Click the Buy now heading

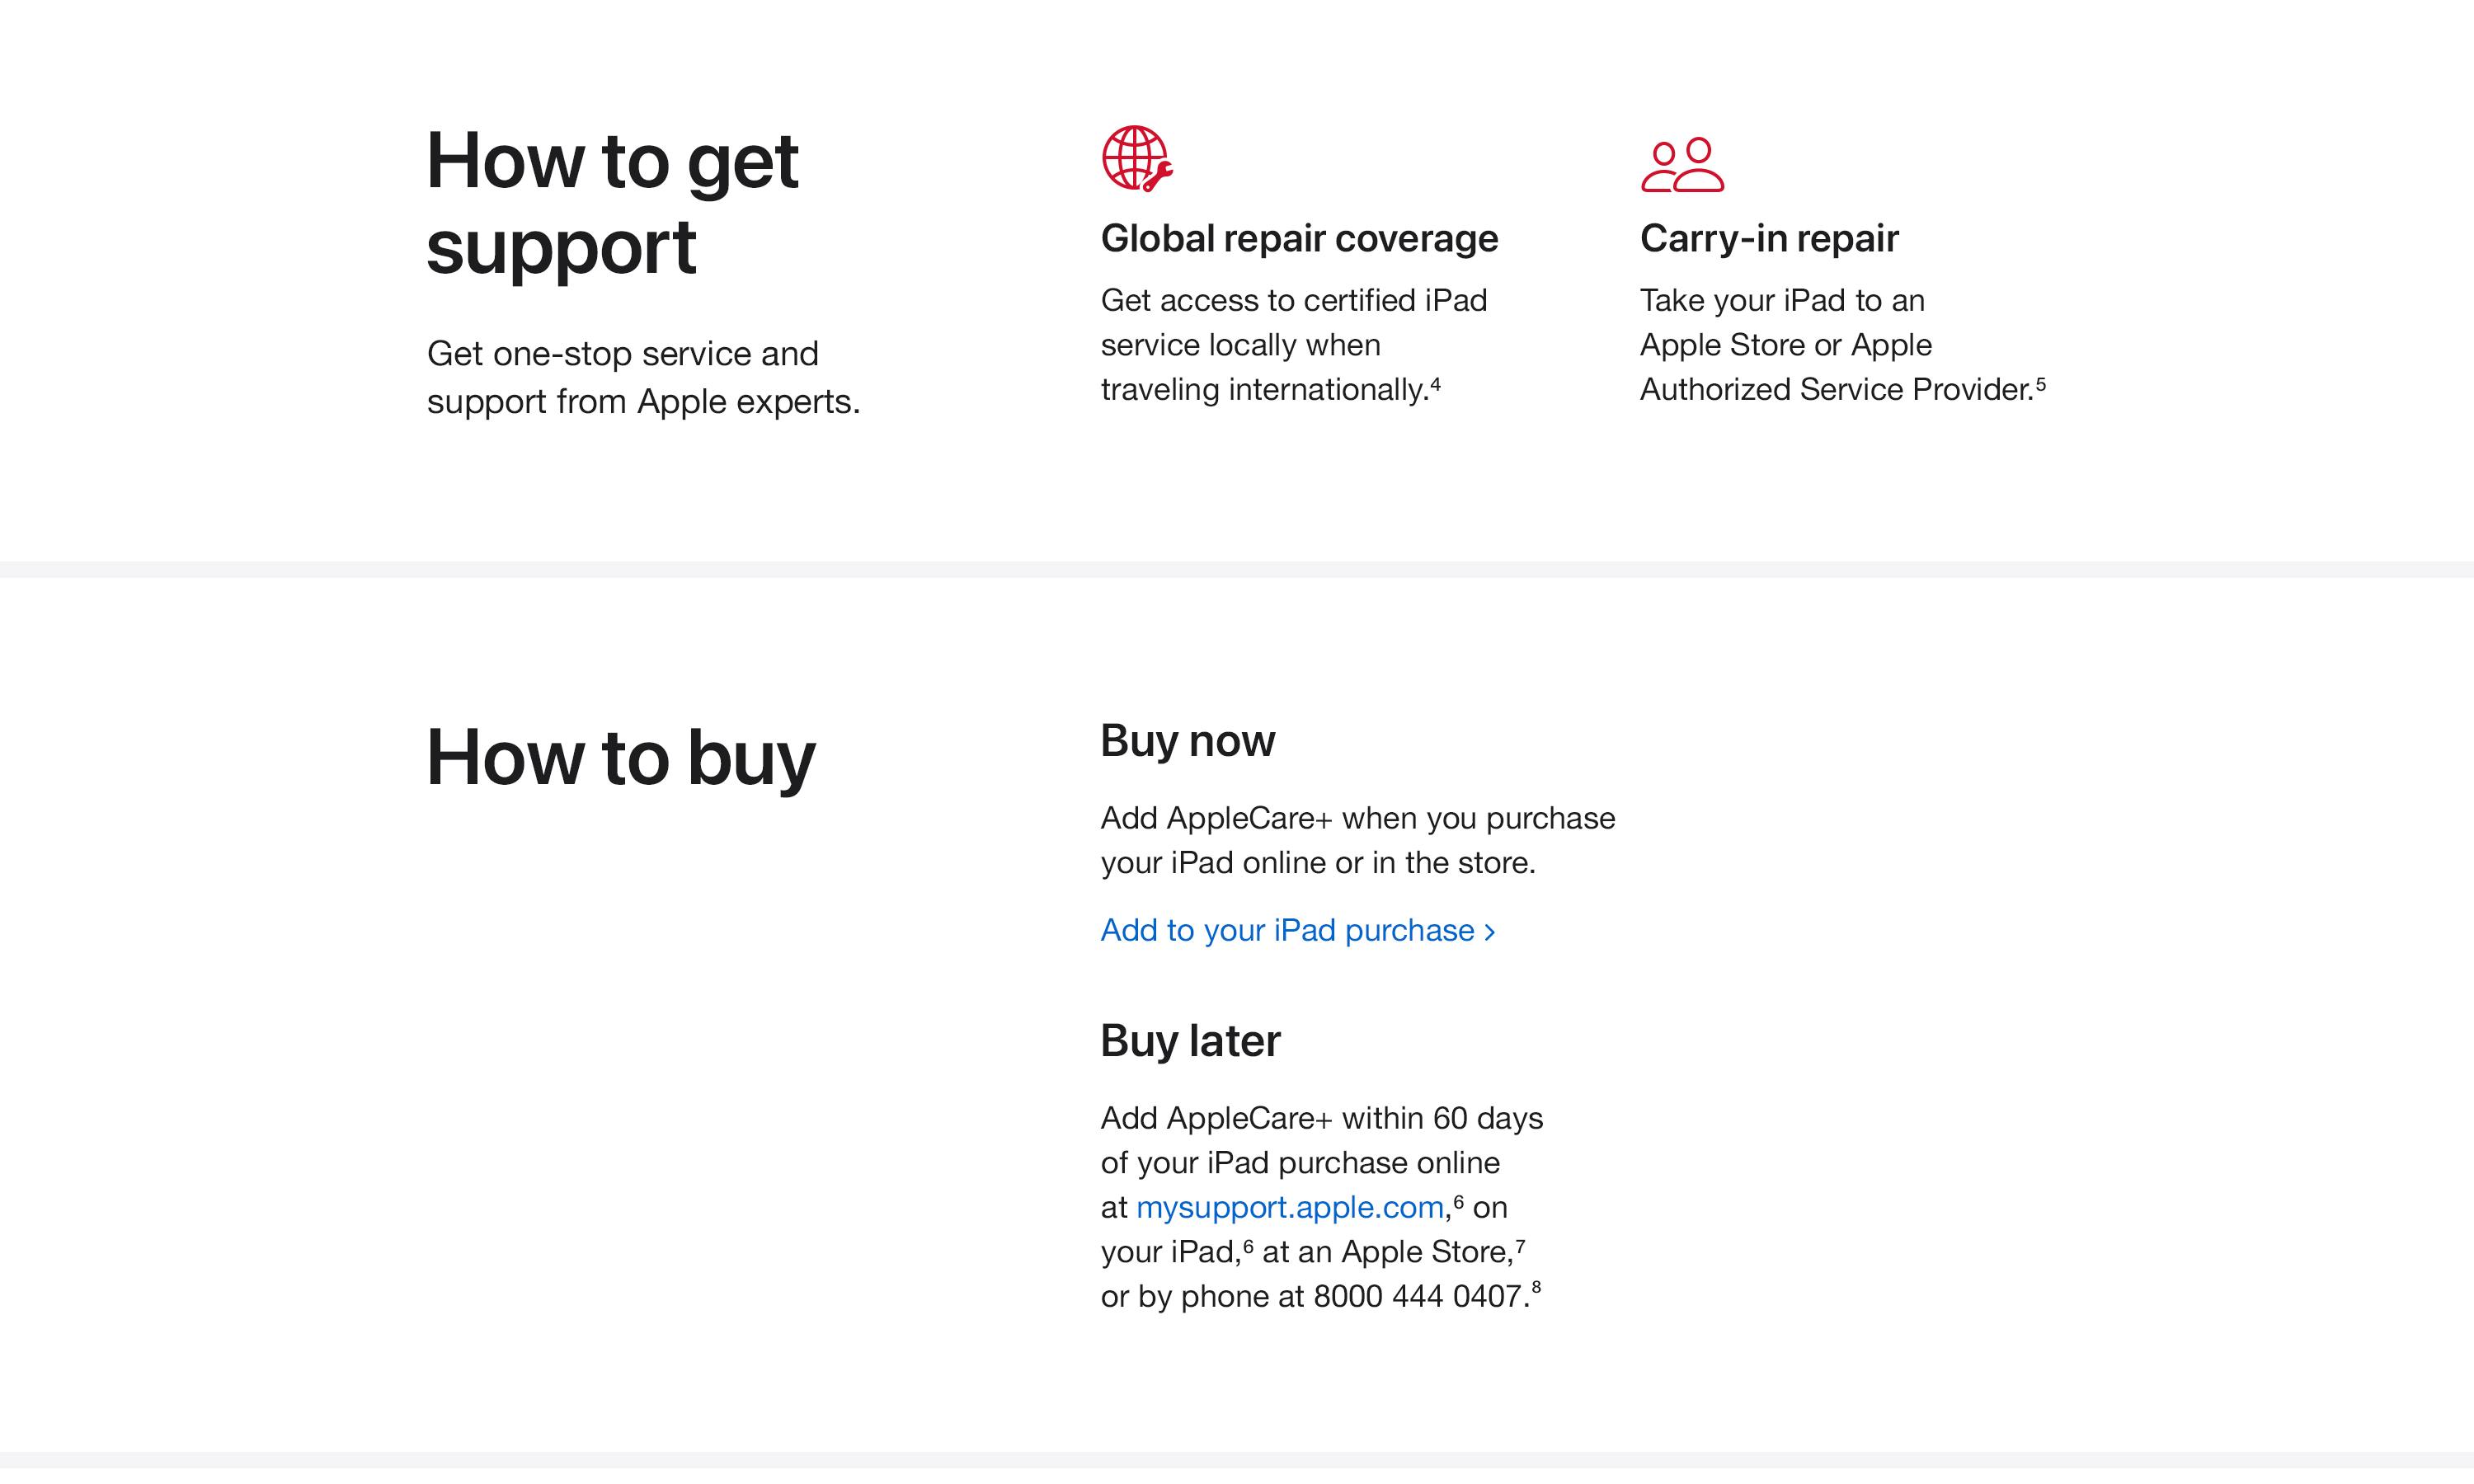(1187, 741)
